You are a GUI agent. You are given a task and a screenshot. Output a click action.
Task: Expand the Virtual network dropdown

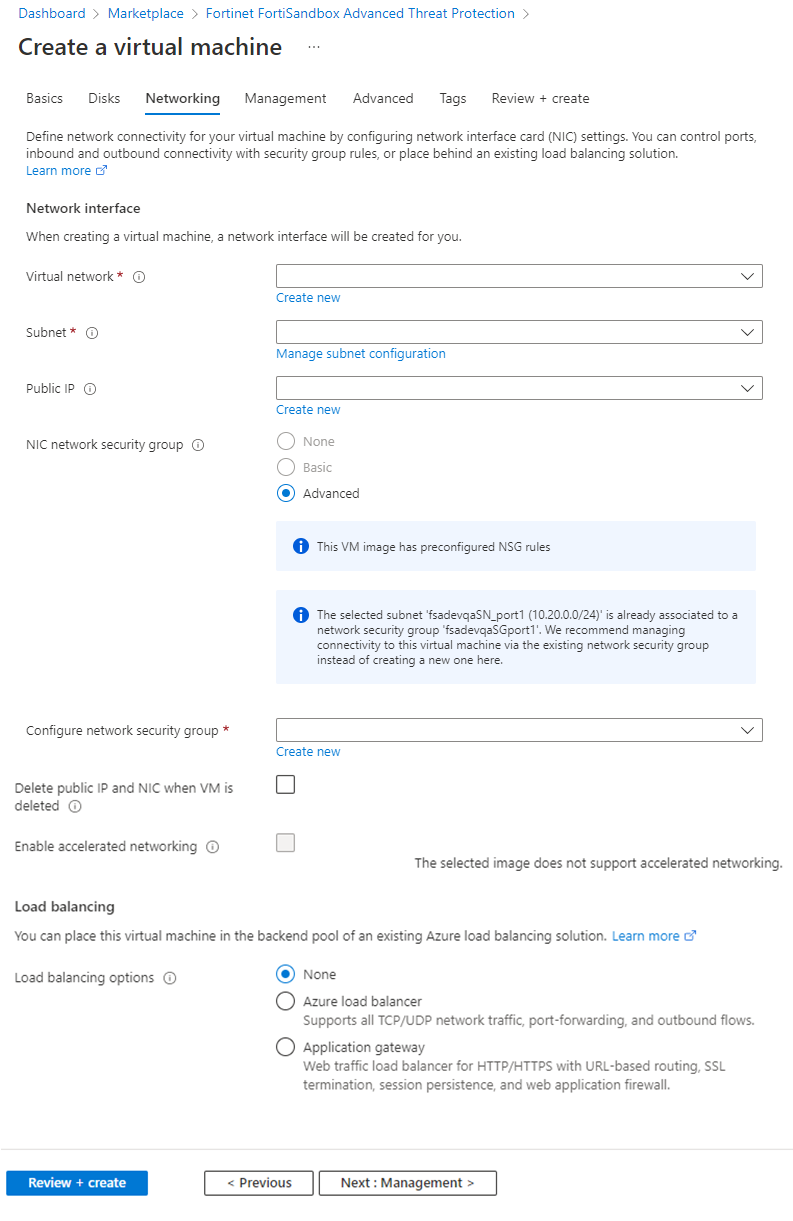point(519,276)
